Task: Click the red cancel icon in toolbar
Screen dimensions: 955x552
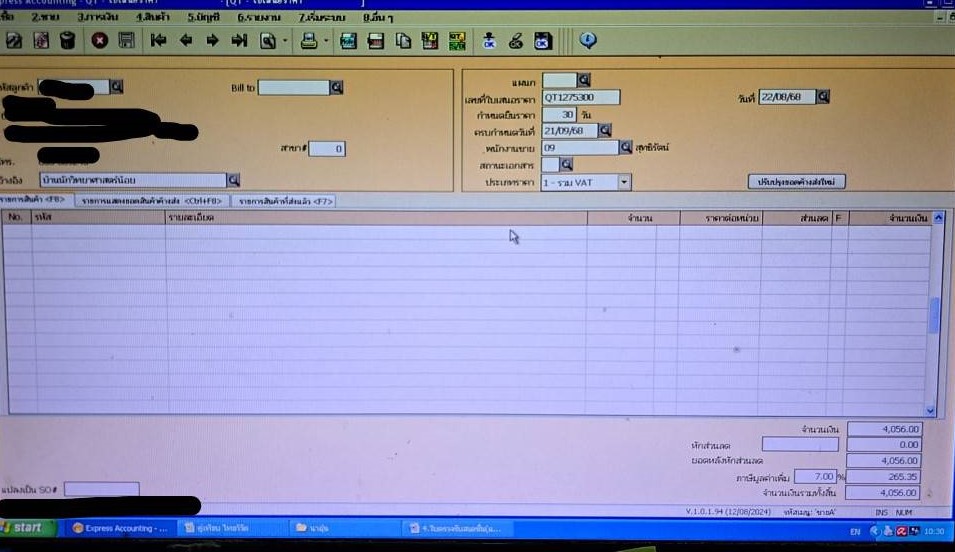Action: (99, 41)
